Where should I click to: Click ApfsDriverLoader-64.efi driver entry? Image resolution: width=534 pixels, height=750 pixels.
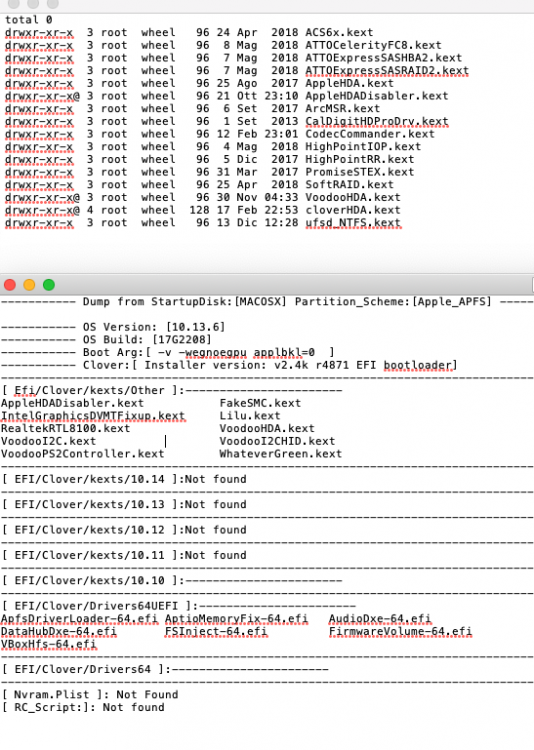(x=79, y=618)
